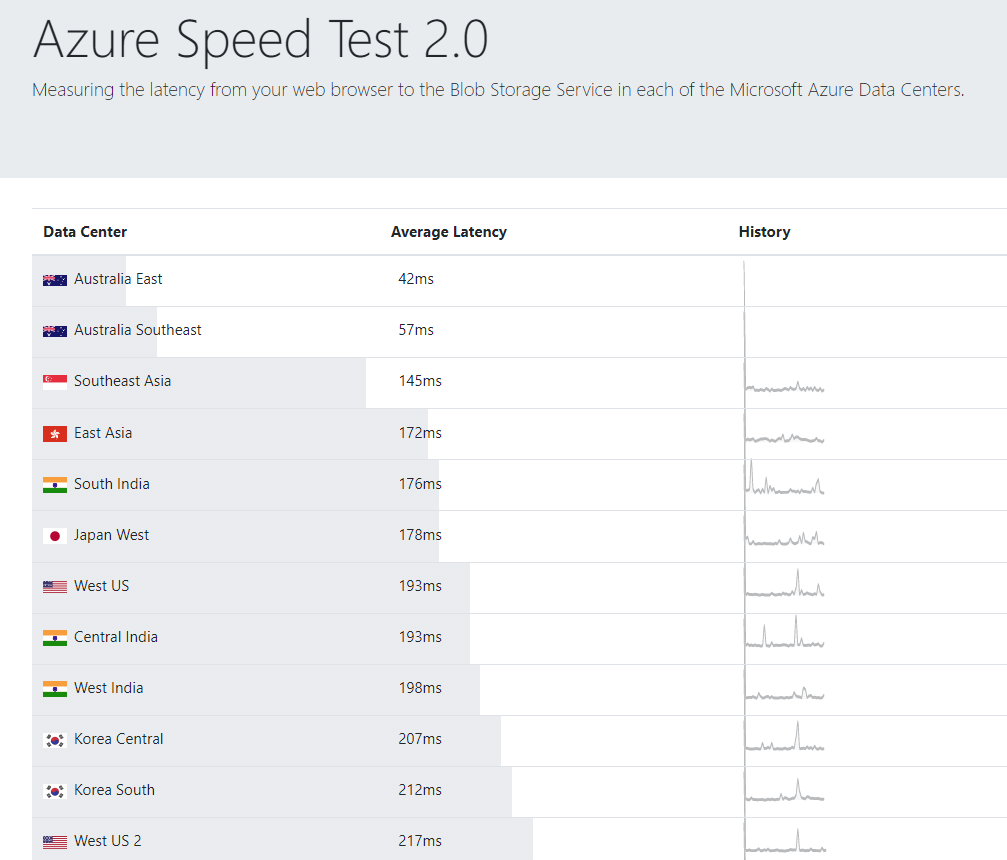The width and height of the screenshot is (1007, 860).
Task: Click the 57ms latency value
Action: (416, 329)
